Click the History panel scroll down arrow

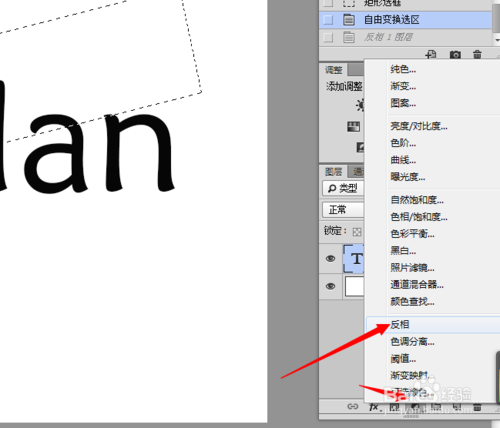point(497,40)
